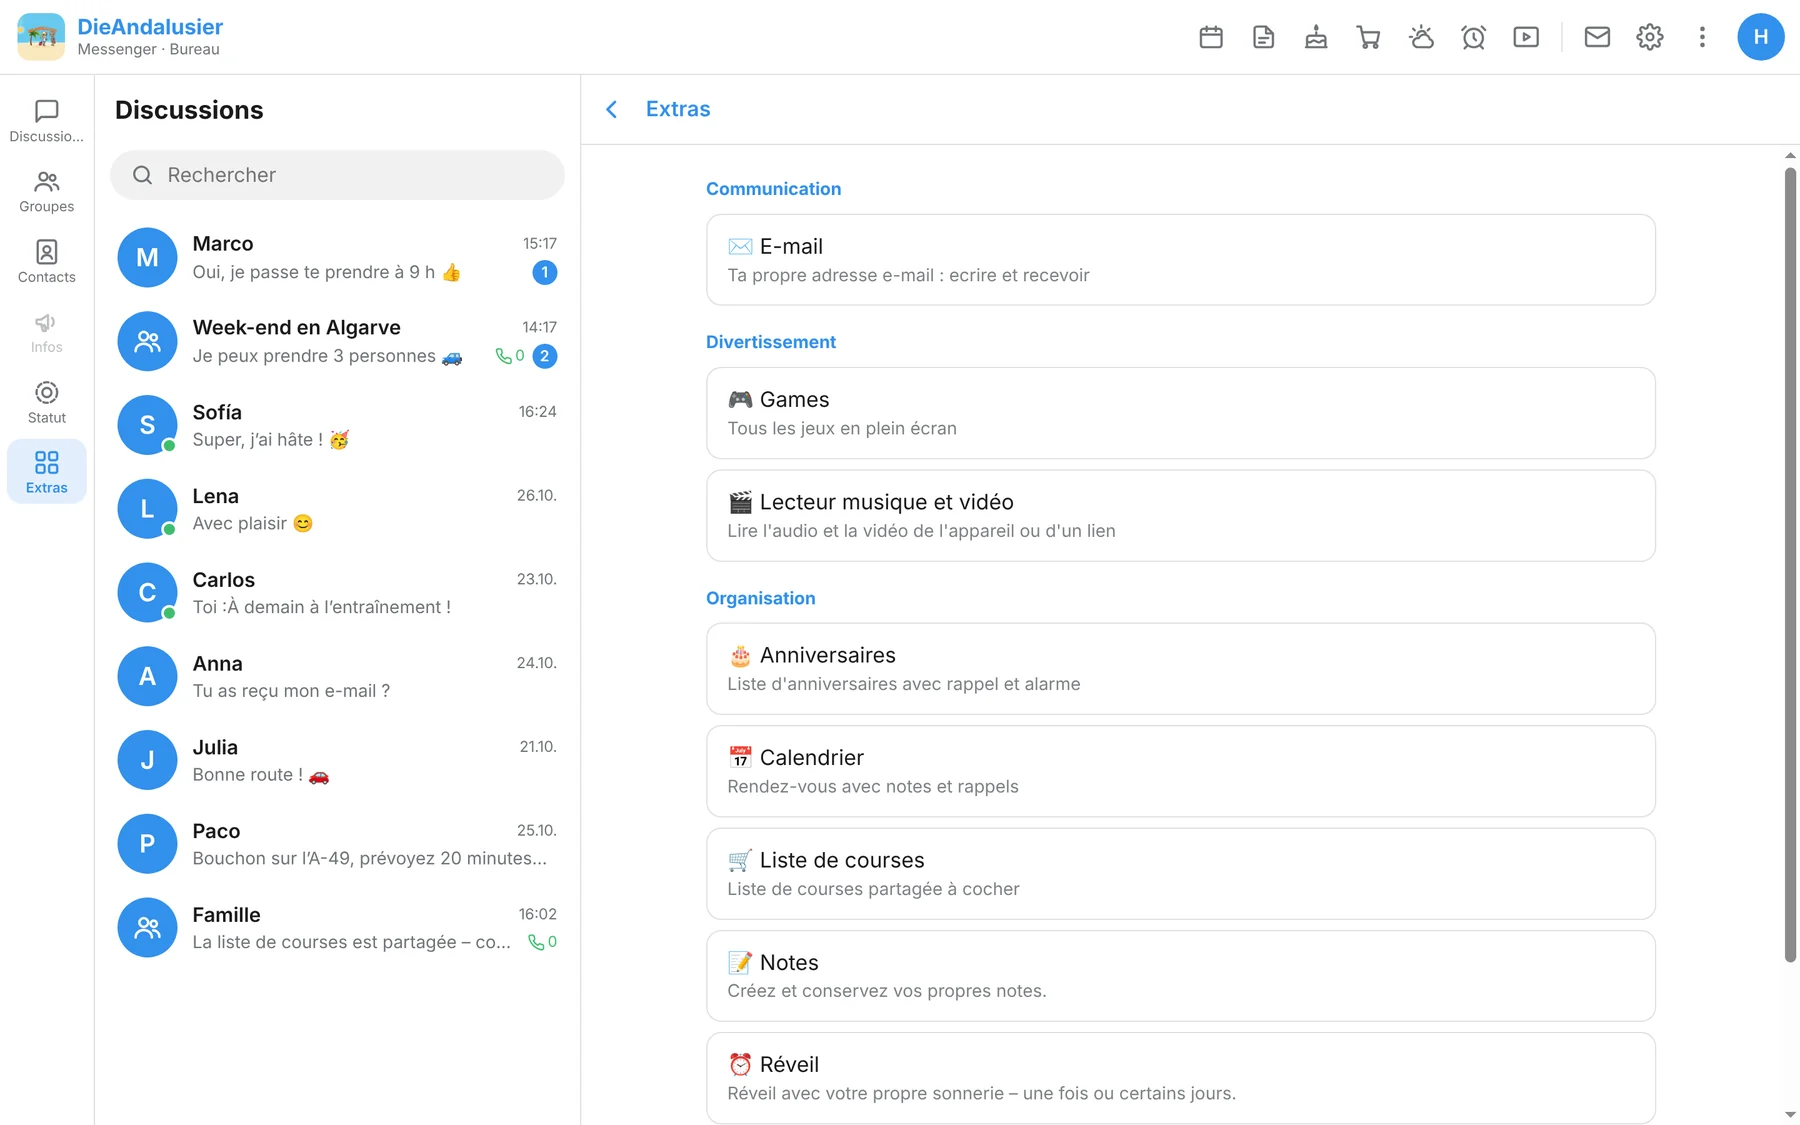Open the Notes extras card
Viewport: 1800px width, 1125px height.
[x=1180, y=976]
